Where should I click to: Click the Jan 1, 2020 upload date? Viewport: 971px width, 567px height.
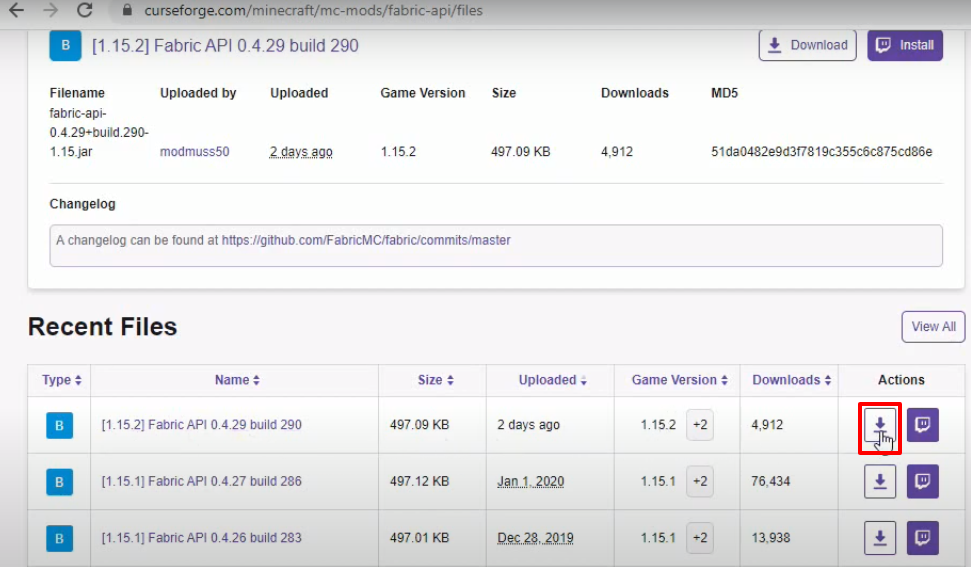[x=531, y=481]
